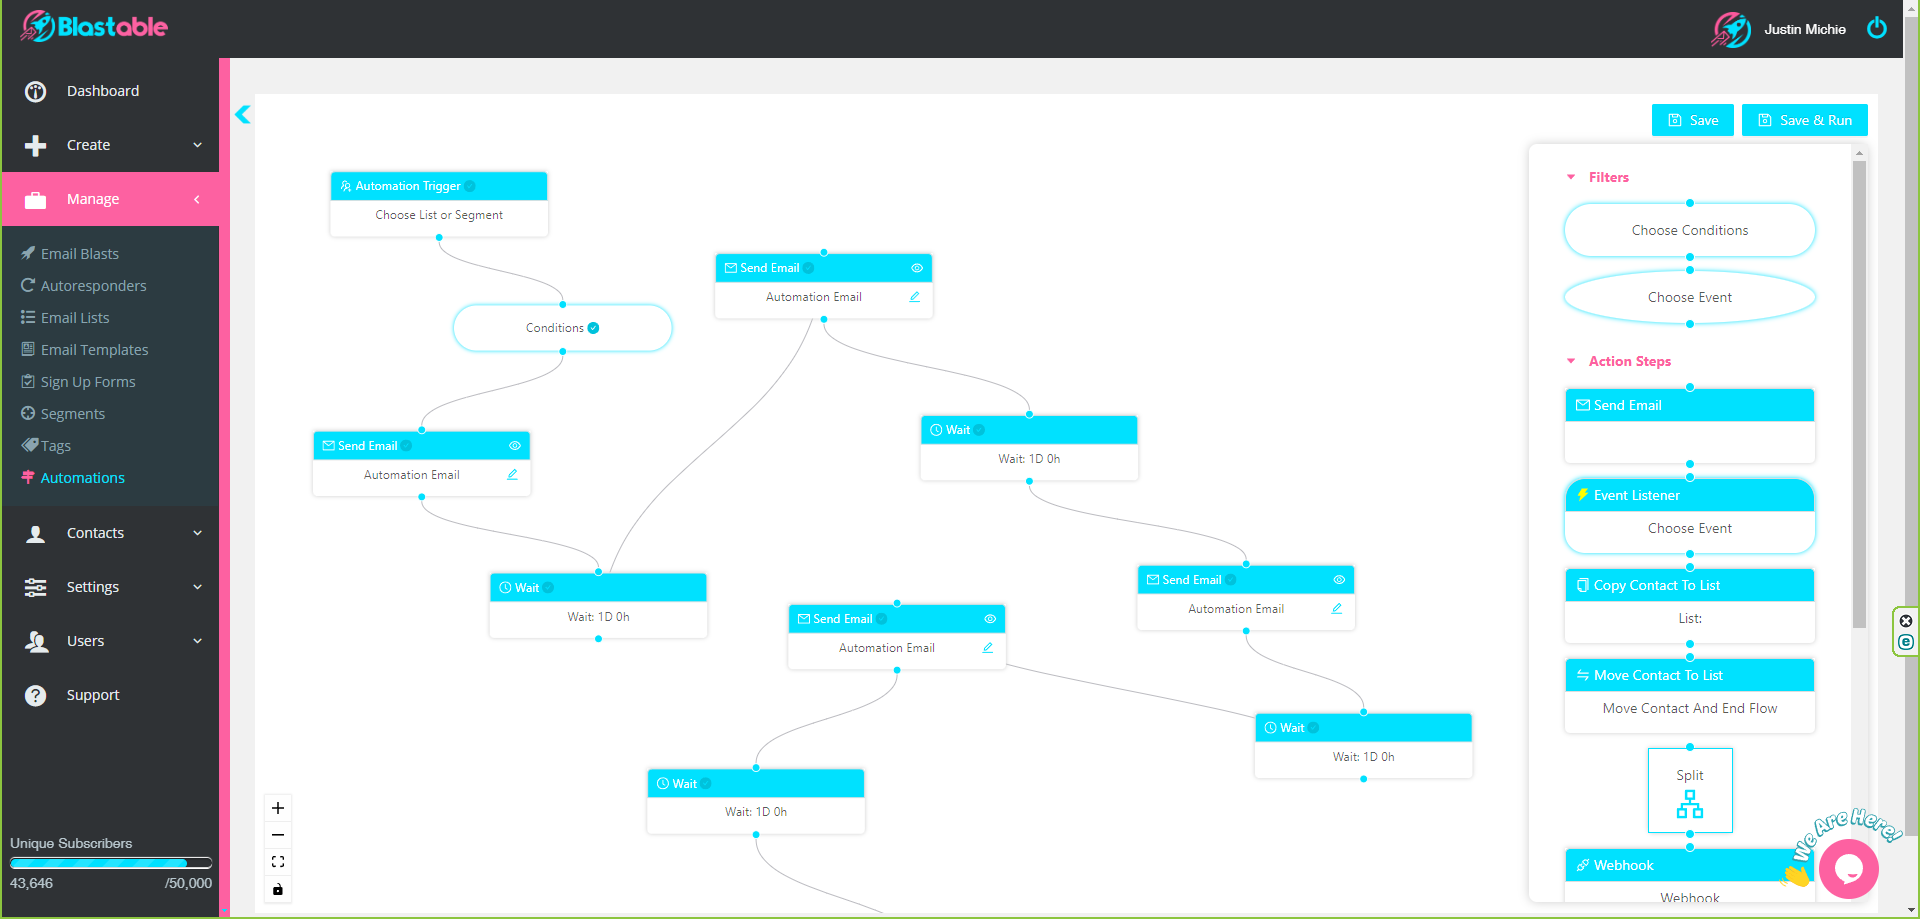Collapse the Action Steps section

pyautogui.click(x=1570, y=361)
